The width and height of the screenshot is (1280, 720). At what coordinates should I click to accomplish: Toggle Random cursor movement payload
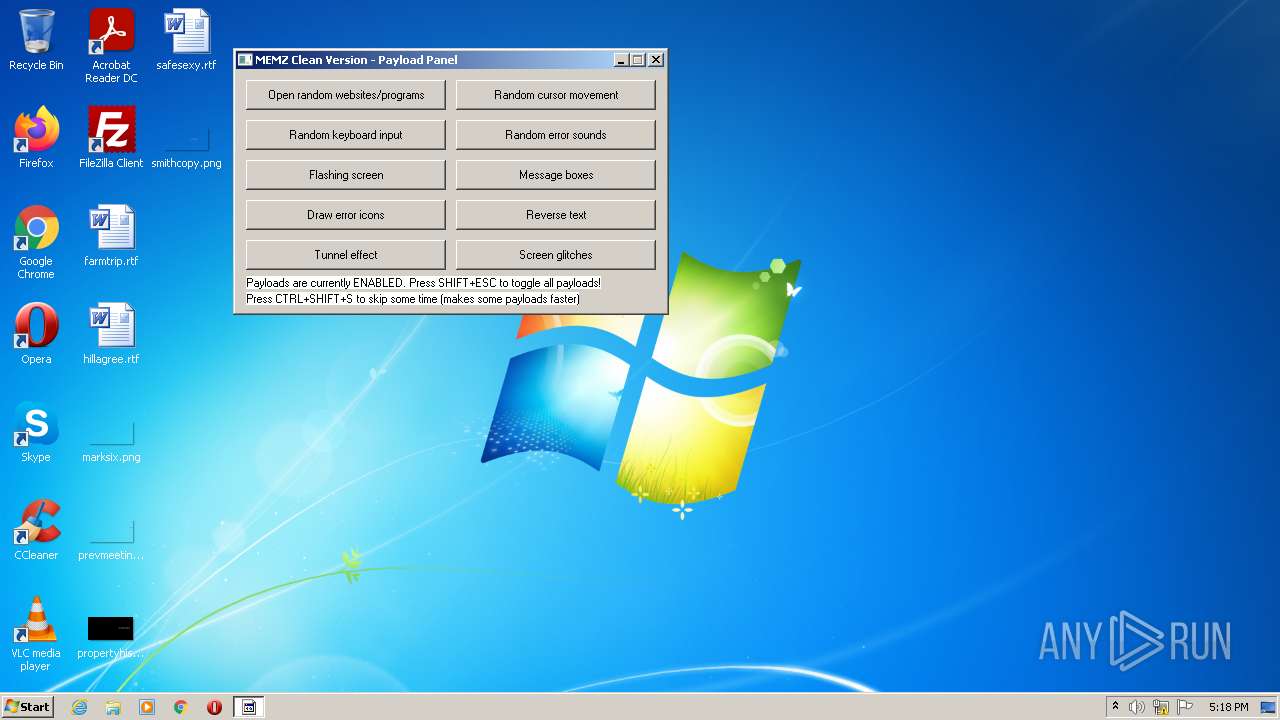tap(556, 95)
